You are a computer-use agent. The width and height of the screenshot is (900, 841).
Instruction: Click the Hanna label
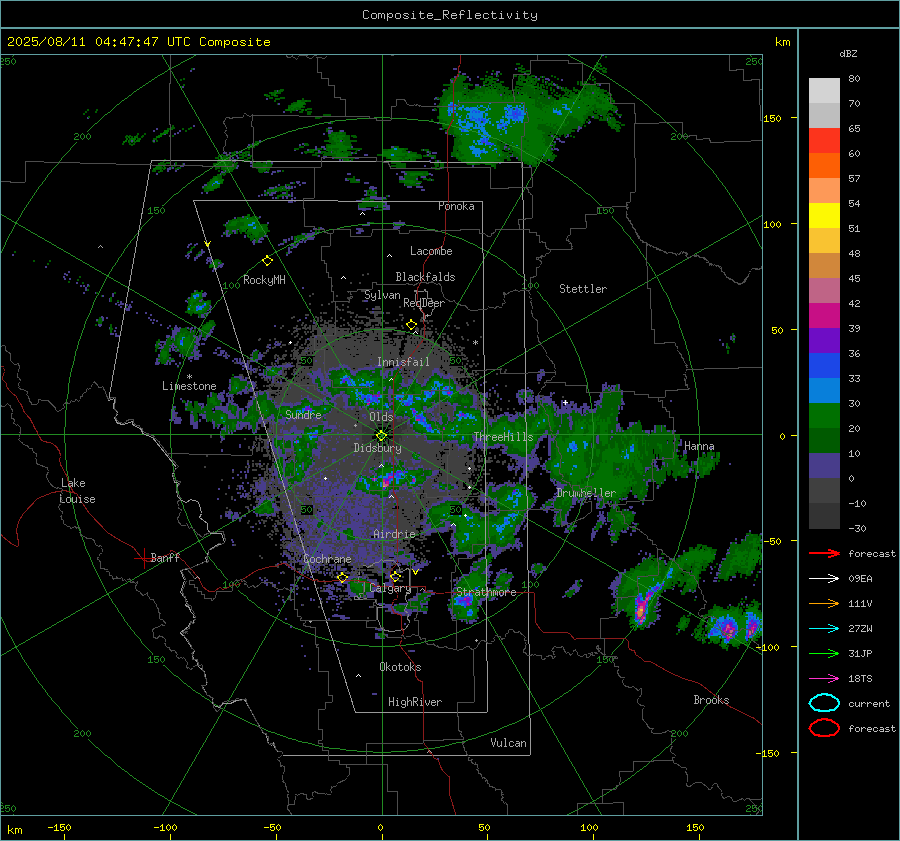(x=699, y=446)
